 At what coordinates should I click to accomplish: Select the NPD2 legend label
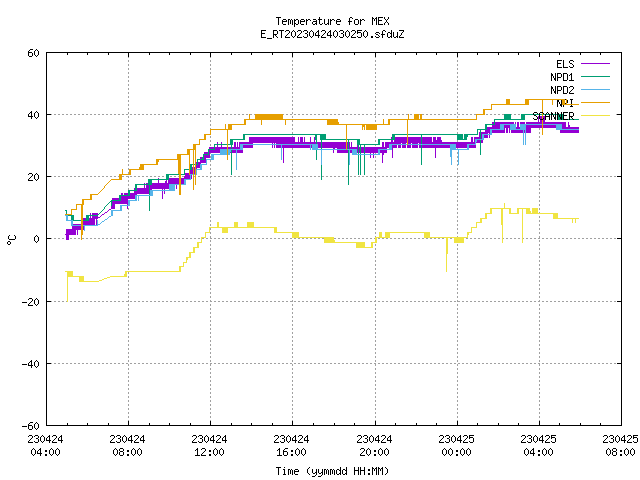pyautogui.click(x=562, y=90)
